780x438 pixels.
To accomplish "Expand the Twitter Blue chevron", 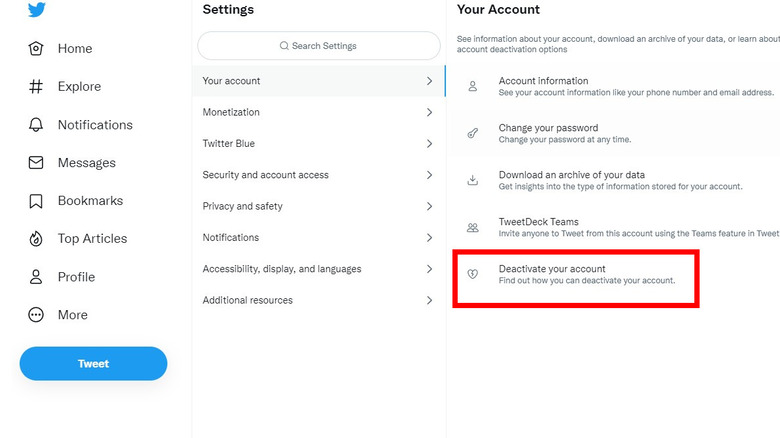I will (429, 144).
